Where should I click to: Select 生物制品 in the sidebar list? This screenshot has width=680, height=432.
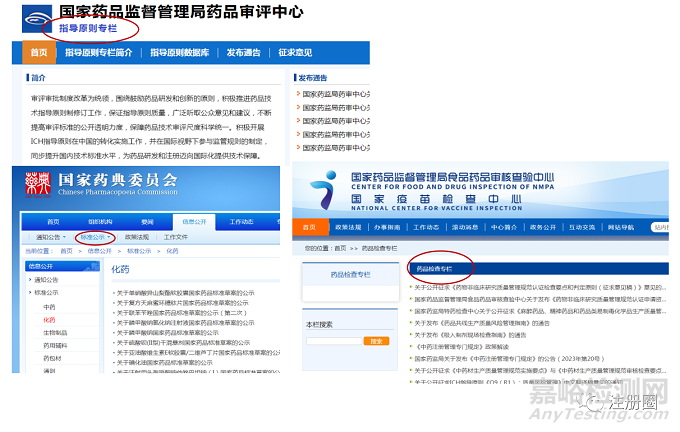[56, 332]
